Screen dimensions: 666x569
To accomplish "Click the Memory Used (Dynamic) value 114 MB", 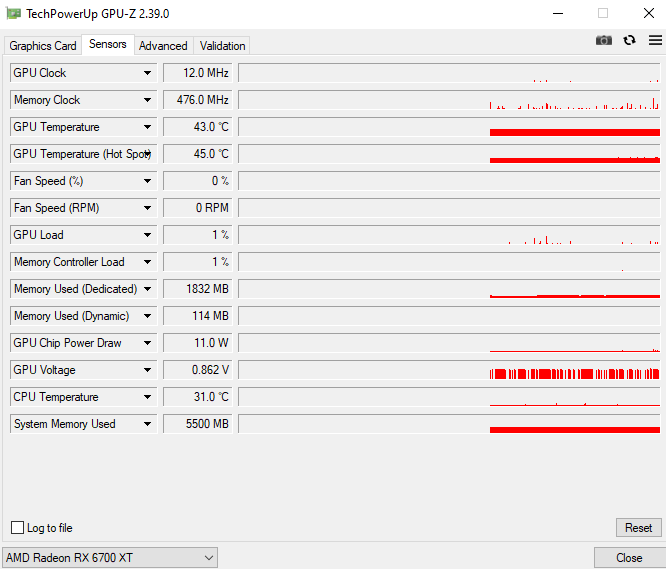I will [x=198, y=316].
